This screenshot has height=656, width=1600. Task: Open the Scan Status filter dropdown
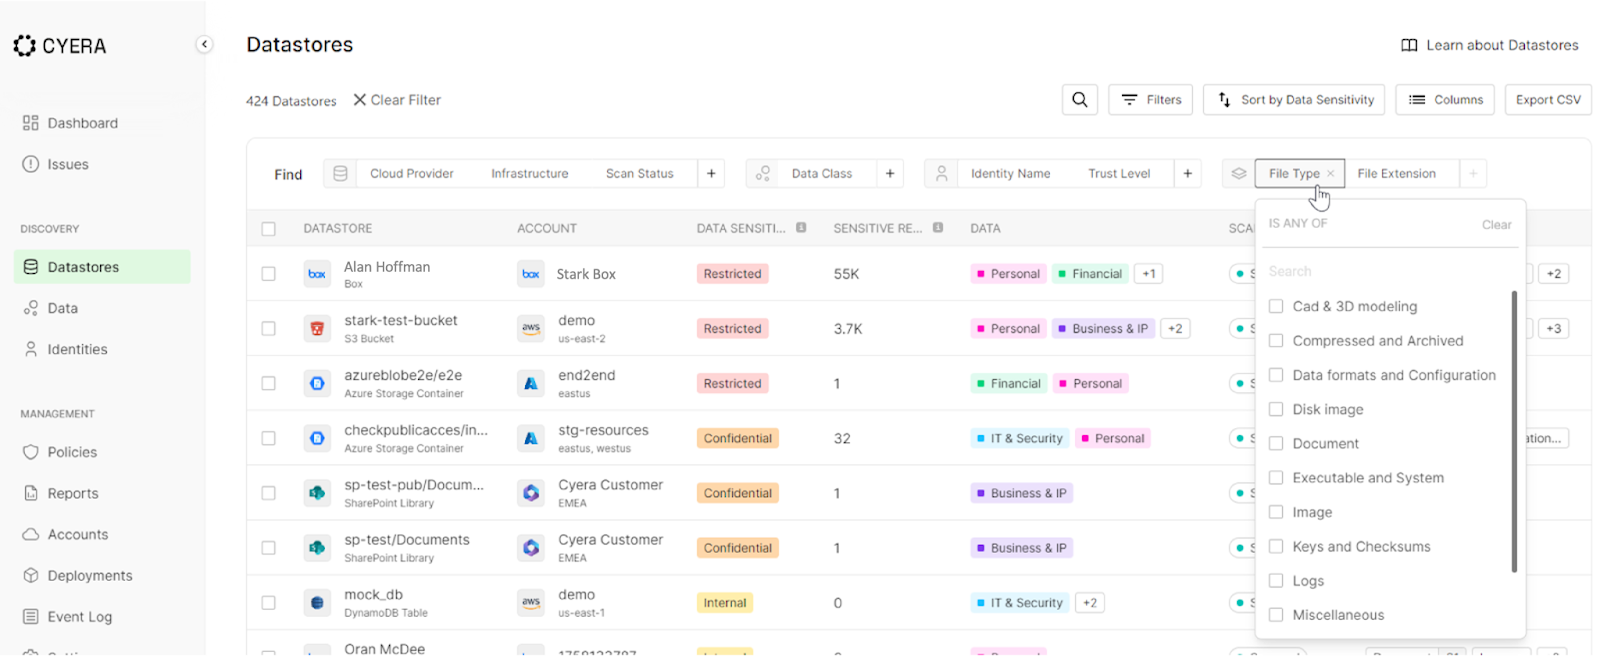click(640, 174)
